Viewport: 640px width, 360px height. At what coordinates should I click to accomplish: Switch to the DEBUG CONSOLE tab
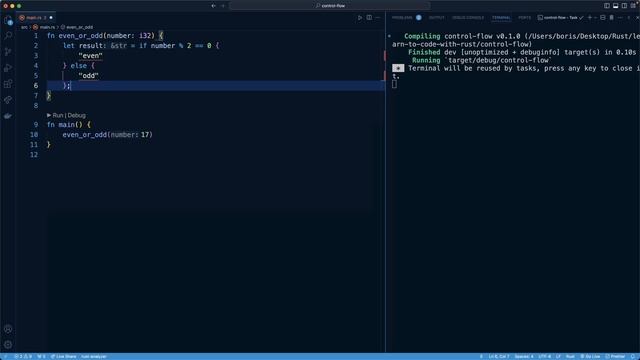(468, 18)
